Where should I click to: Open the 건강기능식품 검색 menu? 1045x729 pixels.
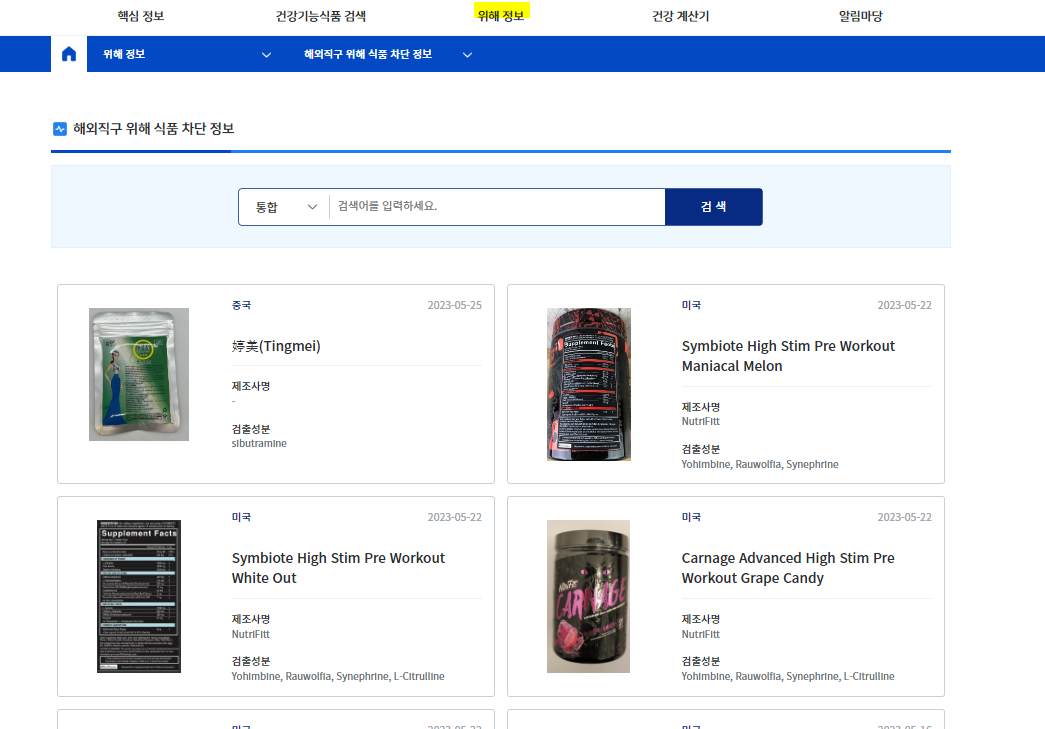(321, 16)
